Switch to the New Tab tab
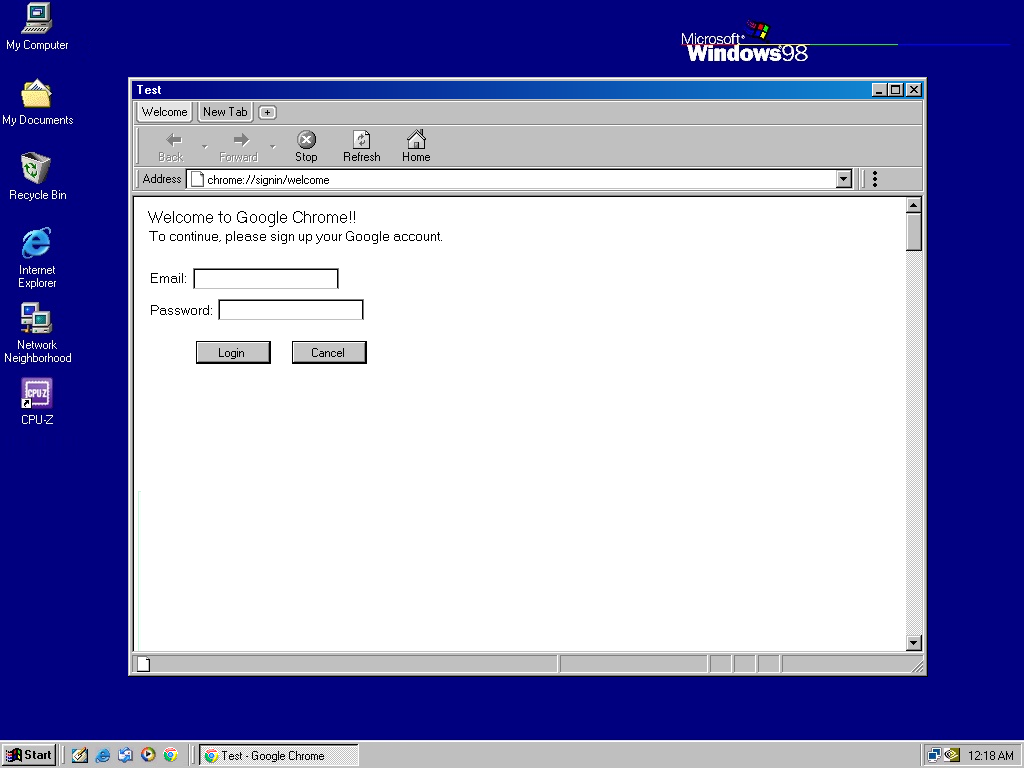The height and width of the screenshot is (768, 1024). (x=225, y=112)
